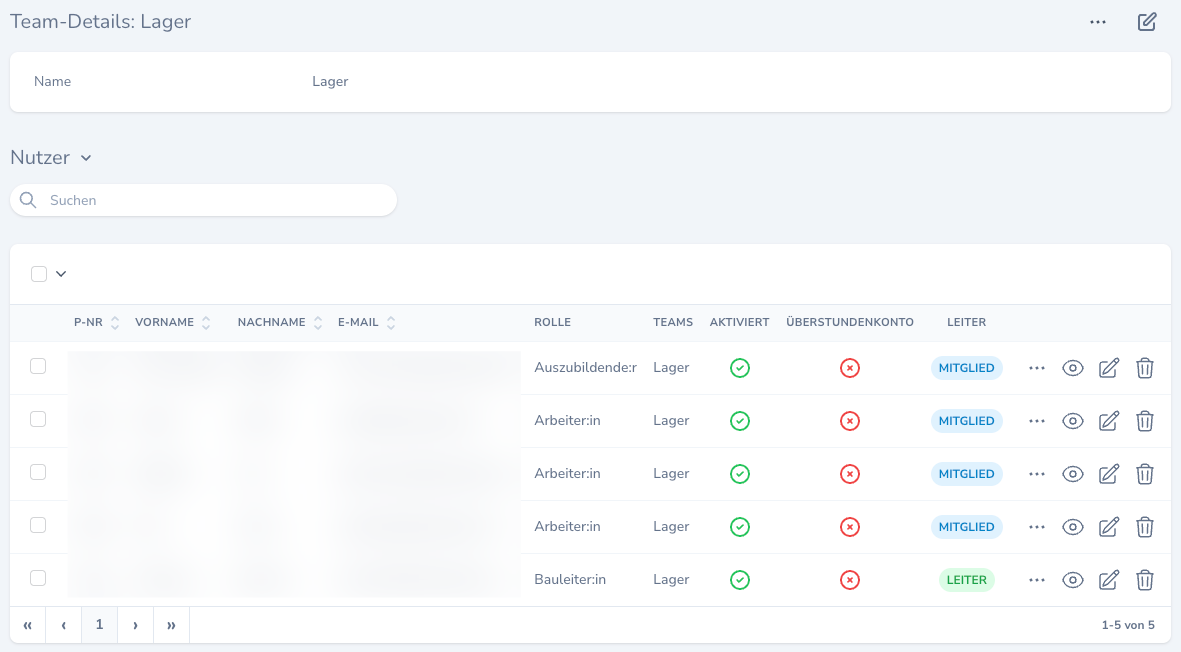Expand the Nutzer section dropdown
The height and width of the screenshot is (652, 1181).
click(86, 158)
